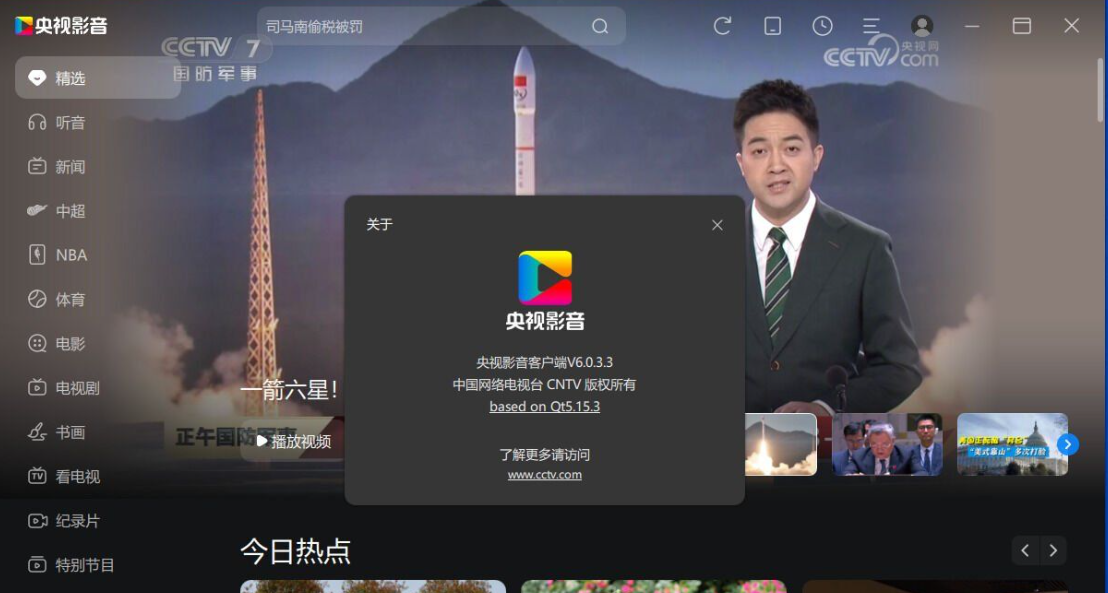Show next carousel thumbnails arrow

click(x=1068, y=444)
